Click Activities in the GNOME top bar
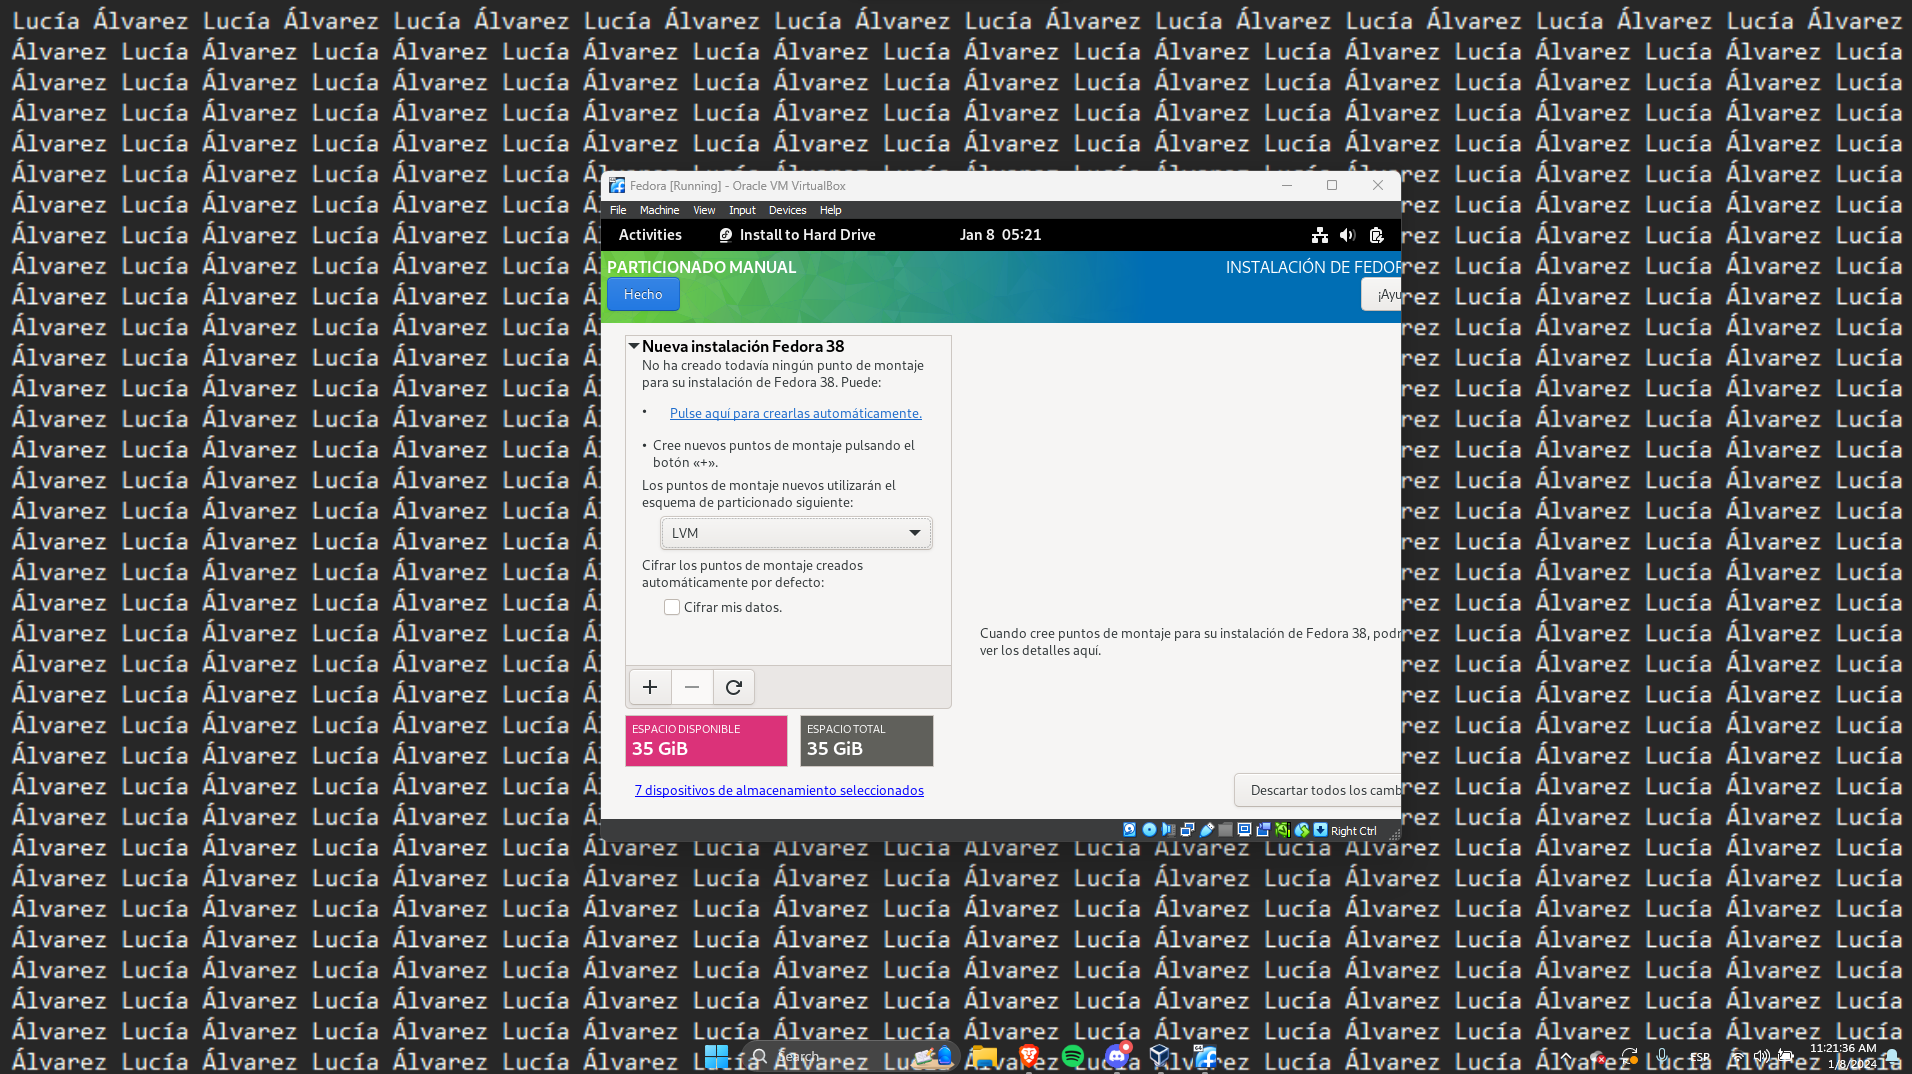 (x=650, y=235)
